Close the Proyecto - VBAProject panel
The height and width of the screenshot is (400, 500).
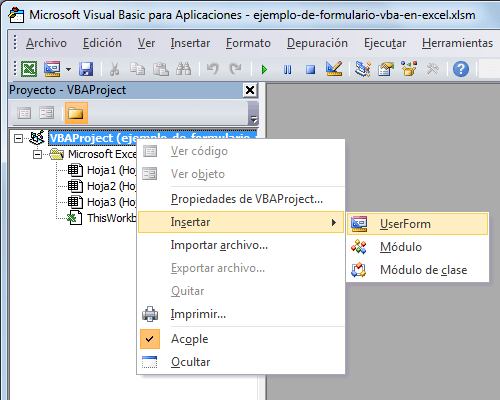coord(250,90)
